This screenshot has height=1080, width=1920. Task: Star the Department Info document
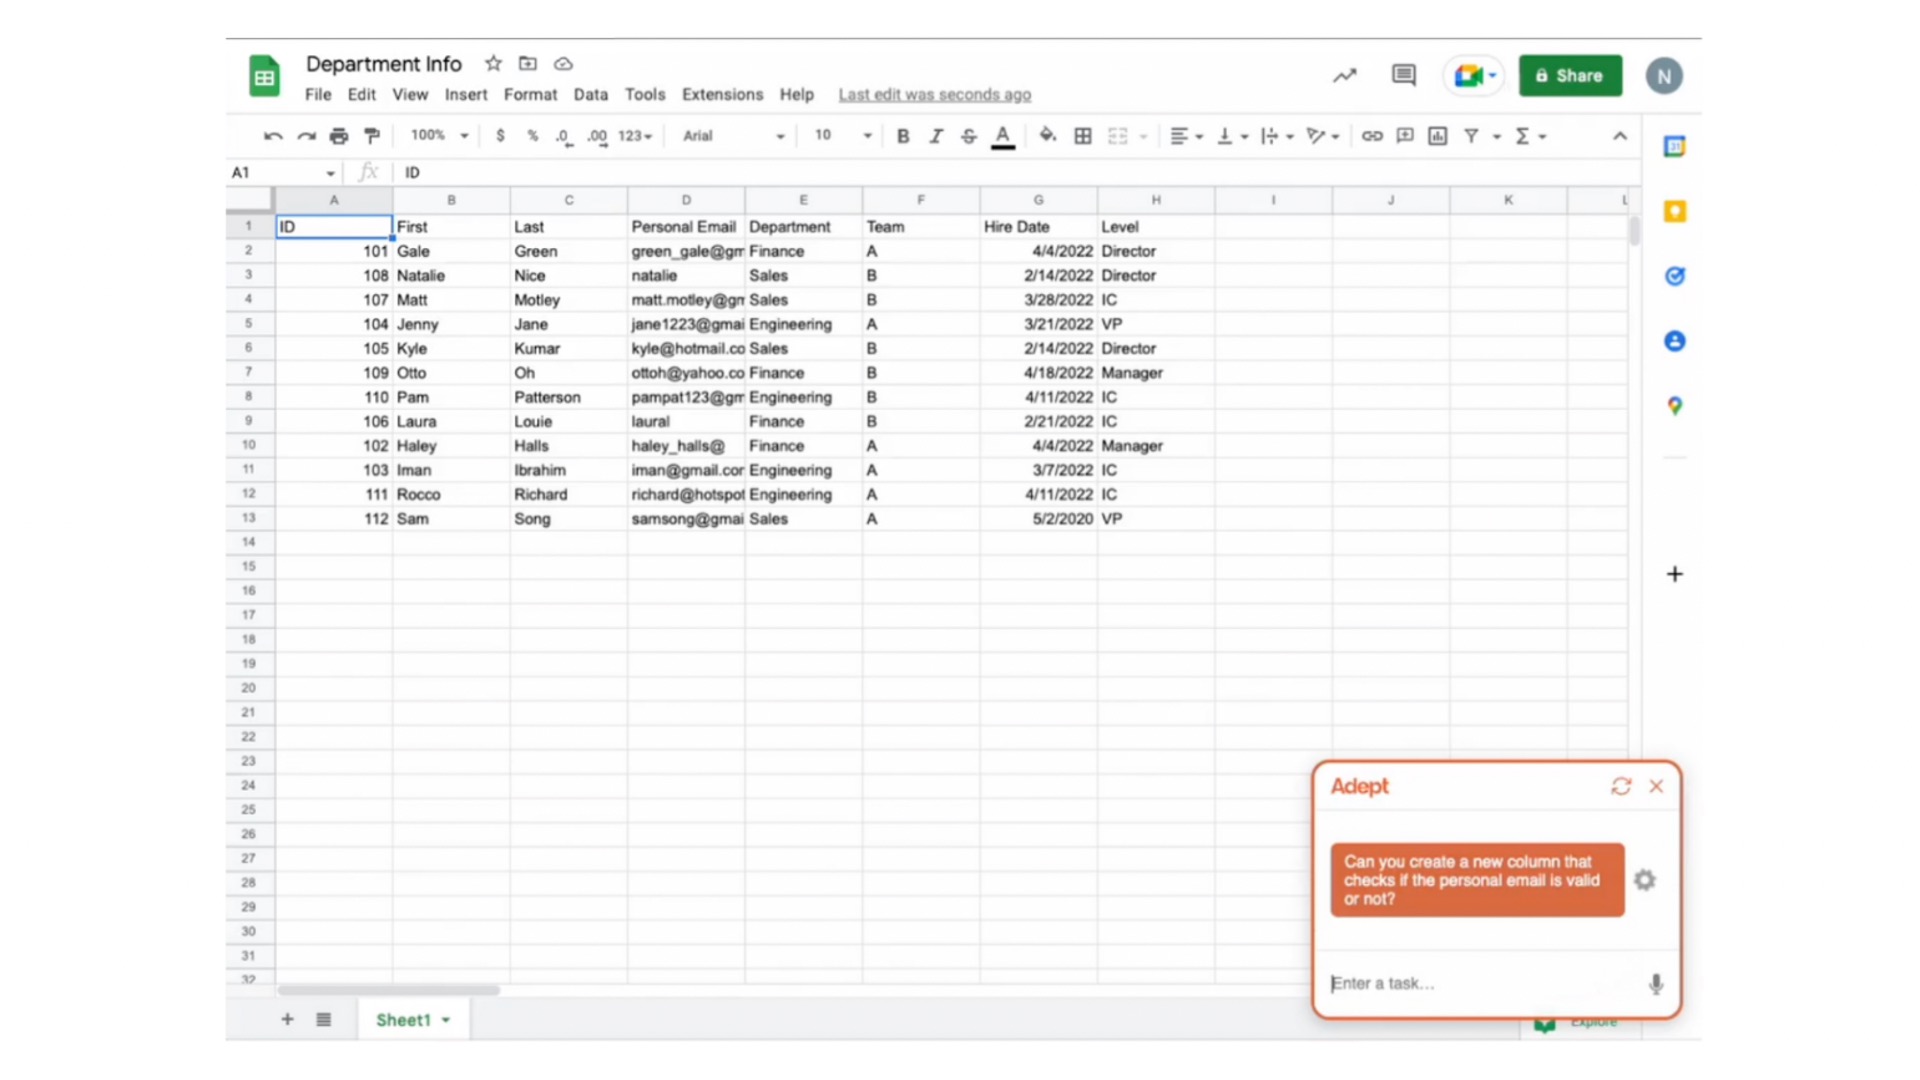coord(493,64)
